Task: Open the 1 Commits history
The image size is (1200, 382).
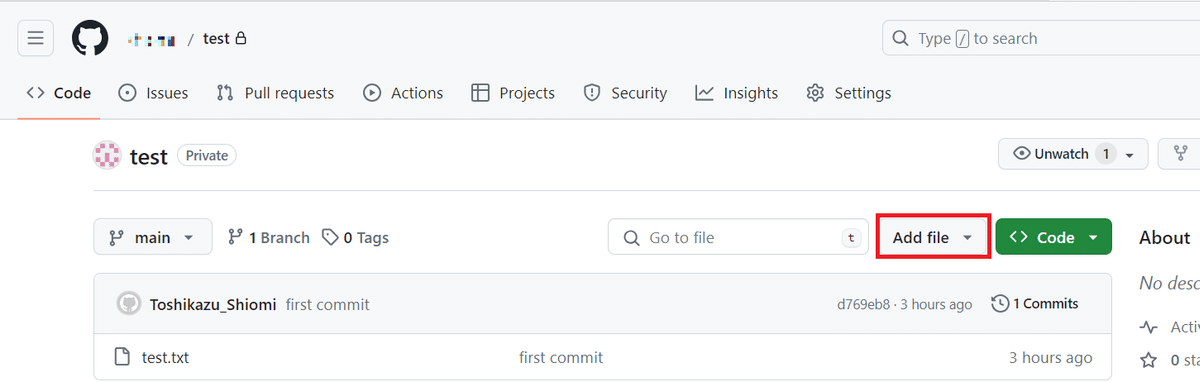Action: click(1035, 303)
